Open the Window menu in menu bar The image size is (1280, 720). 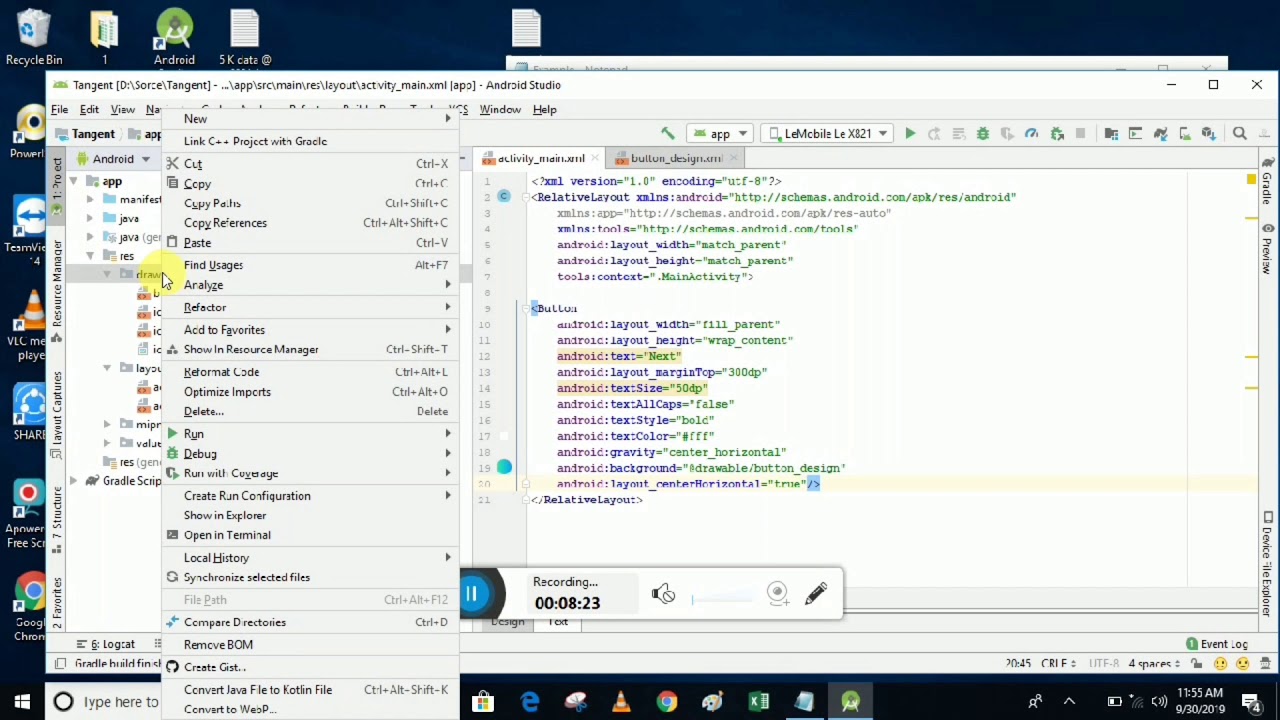pyautogui.click(x=500, y=109)
